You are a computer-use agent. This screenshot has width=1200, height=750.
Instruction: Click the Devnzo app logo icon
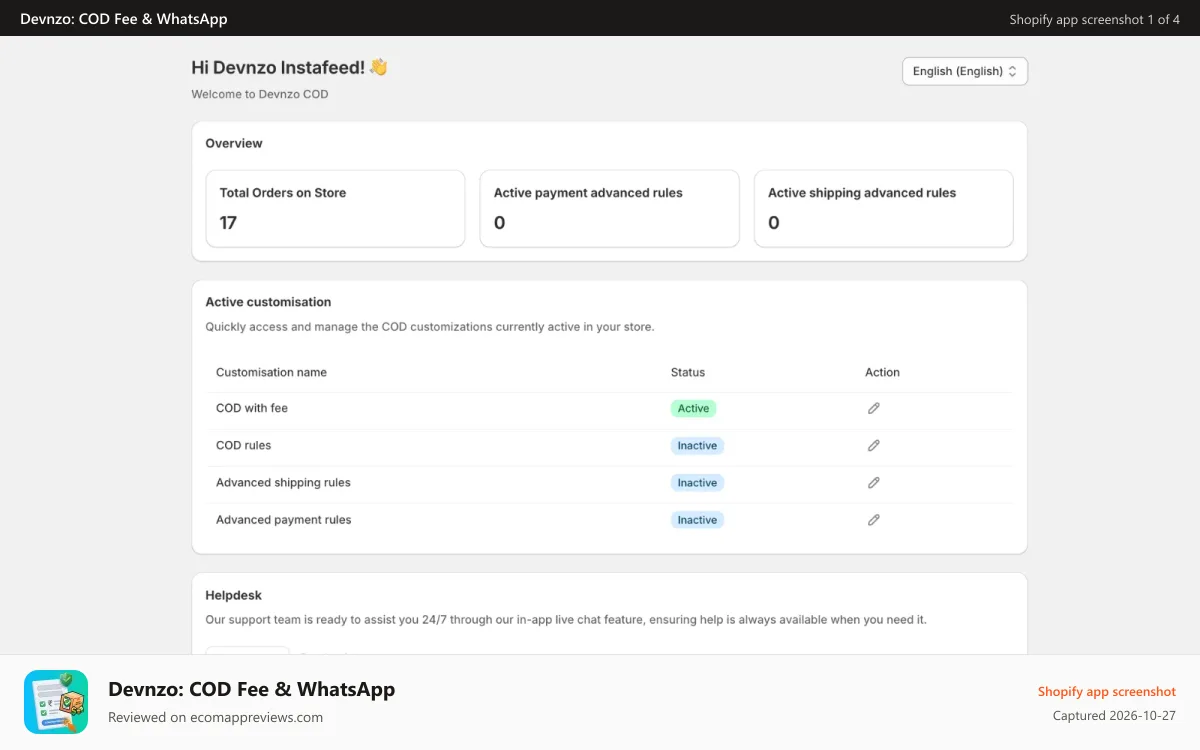(x=56, y=702)
